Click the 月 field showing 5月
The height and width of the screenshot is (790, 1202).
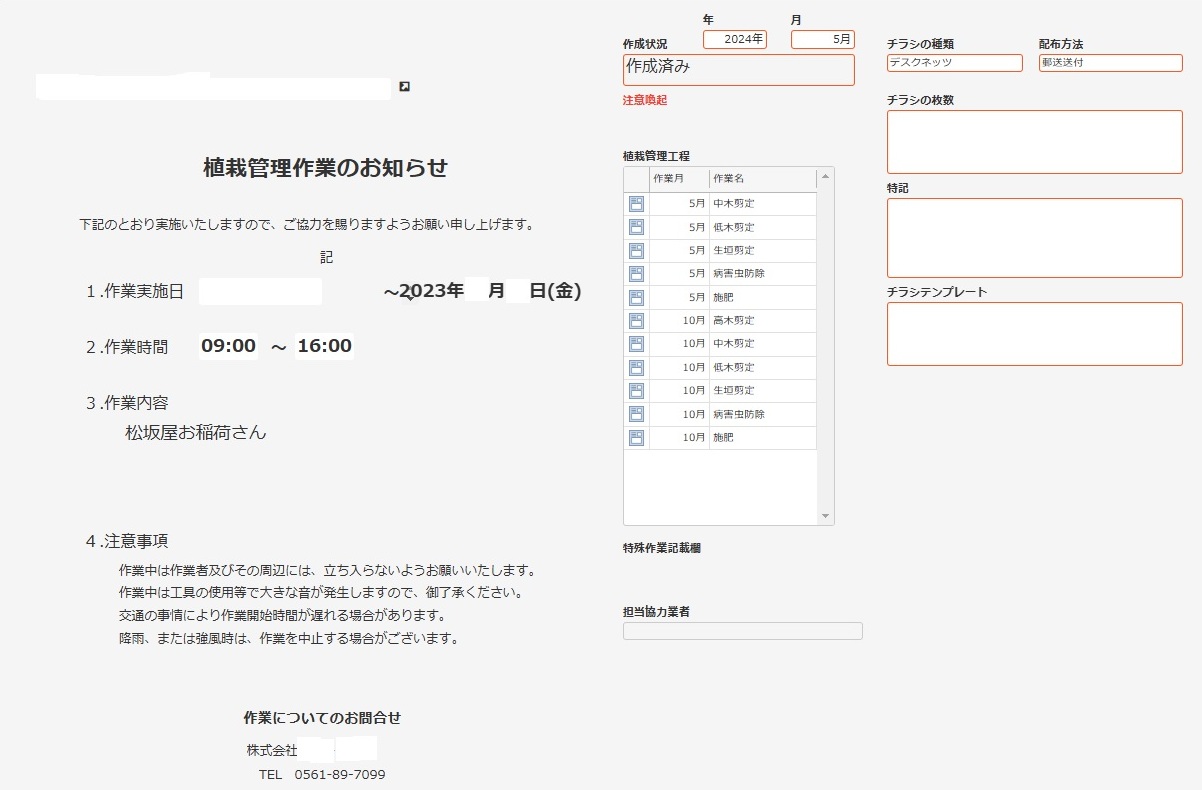coord(822,40)
